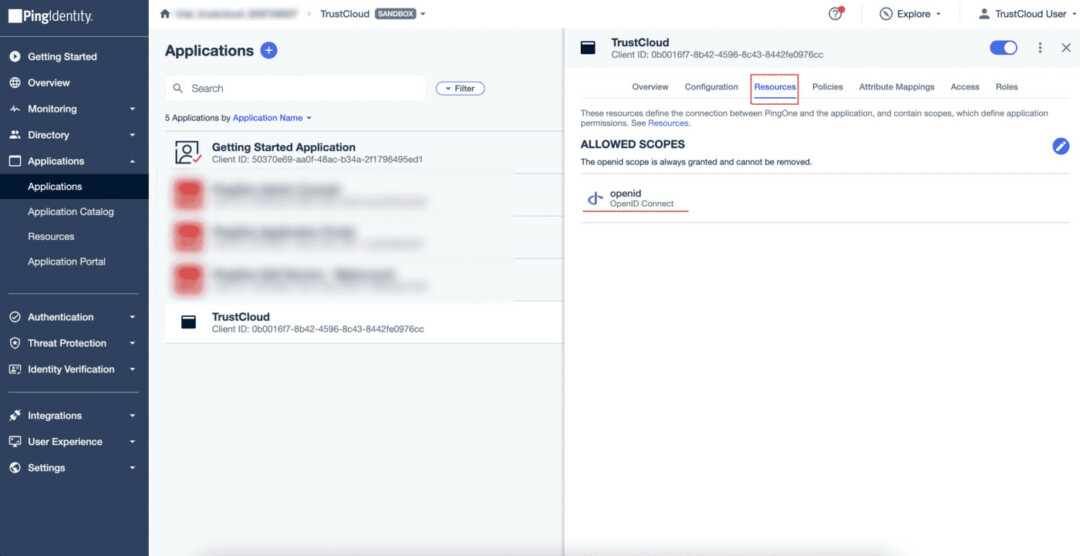Screen dimensions: 1080x556
Task: Open the three-dot more options menu
Action: point(1040,48)
